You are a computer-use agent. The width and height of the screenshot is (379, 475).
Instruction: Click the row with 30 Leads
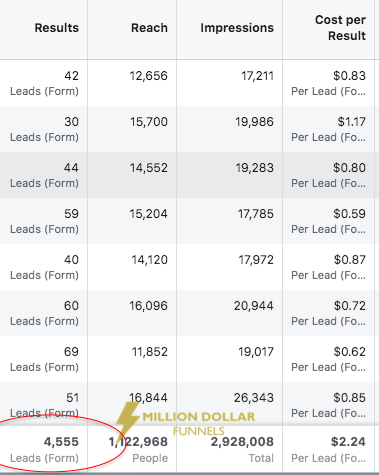pos(187,129)
